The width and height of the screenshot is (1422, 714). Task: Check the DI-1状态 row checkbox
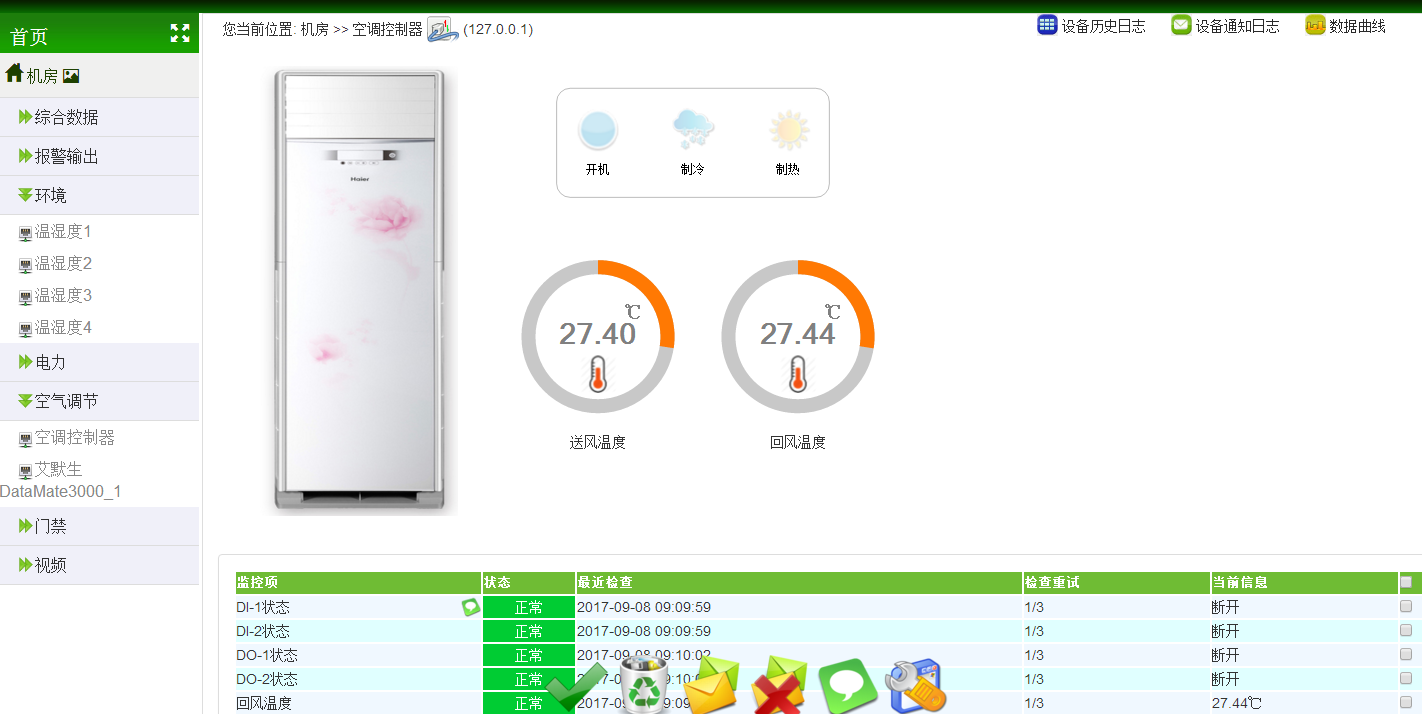(1406, 606)
